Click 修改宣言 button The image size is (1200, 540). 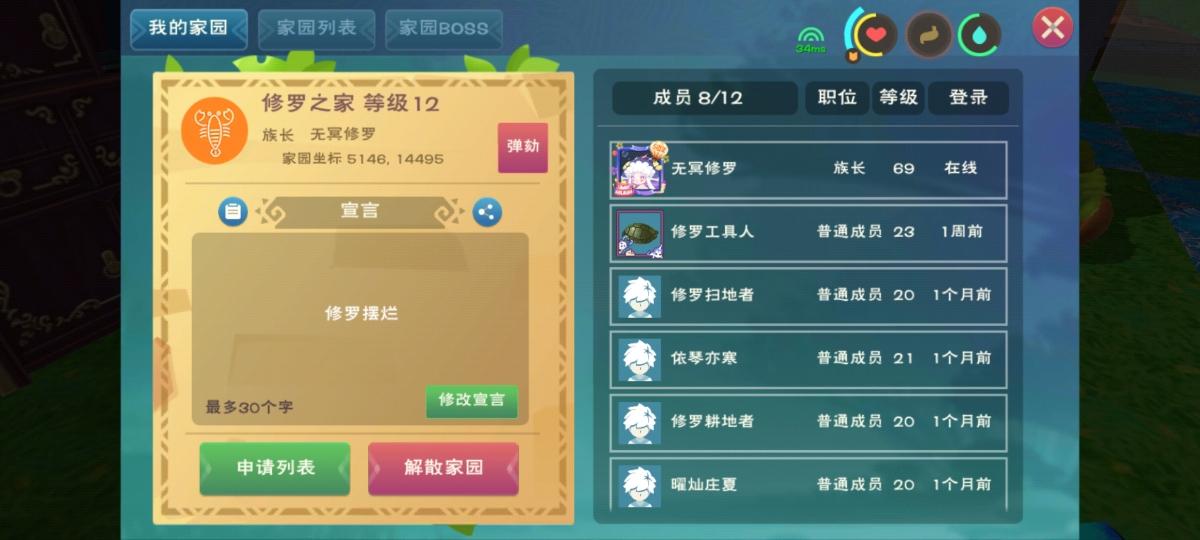coord(472,401)
